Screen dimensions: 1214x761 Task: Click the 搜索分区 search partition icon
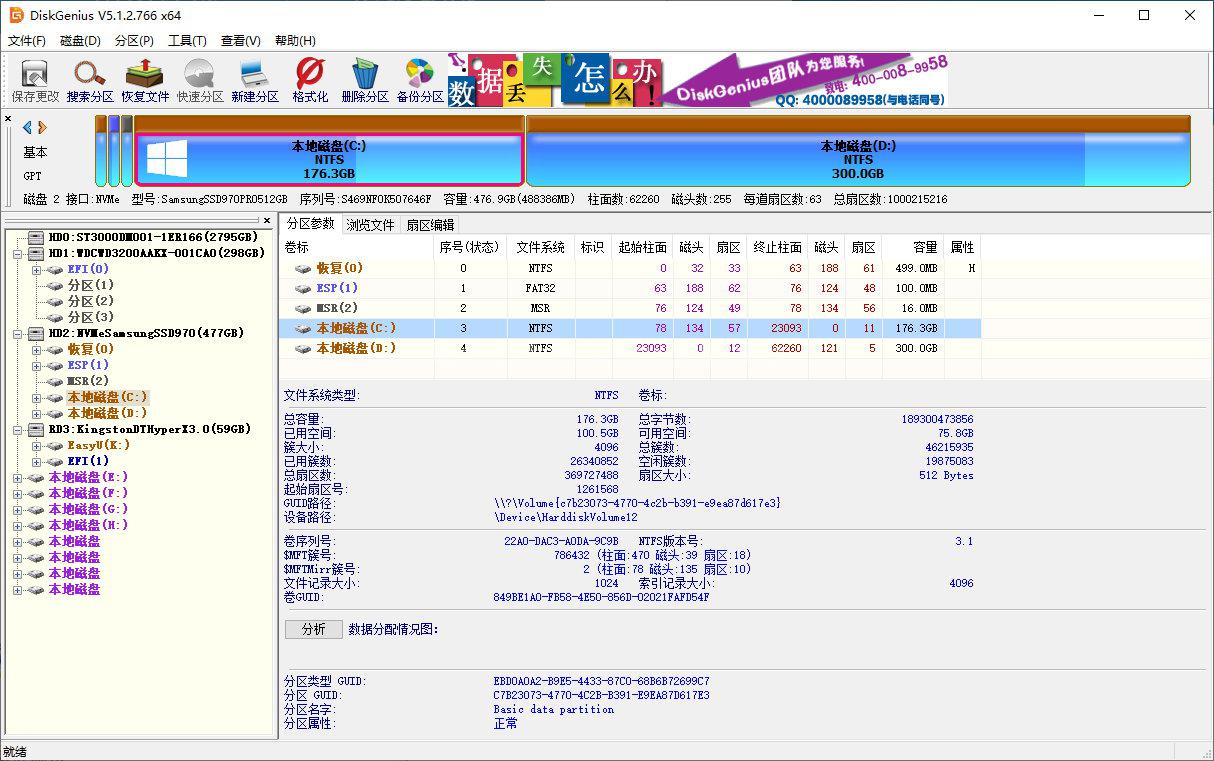tap(89, 81)
